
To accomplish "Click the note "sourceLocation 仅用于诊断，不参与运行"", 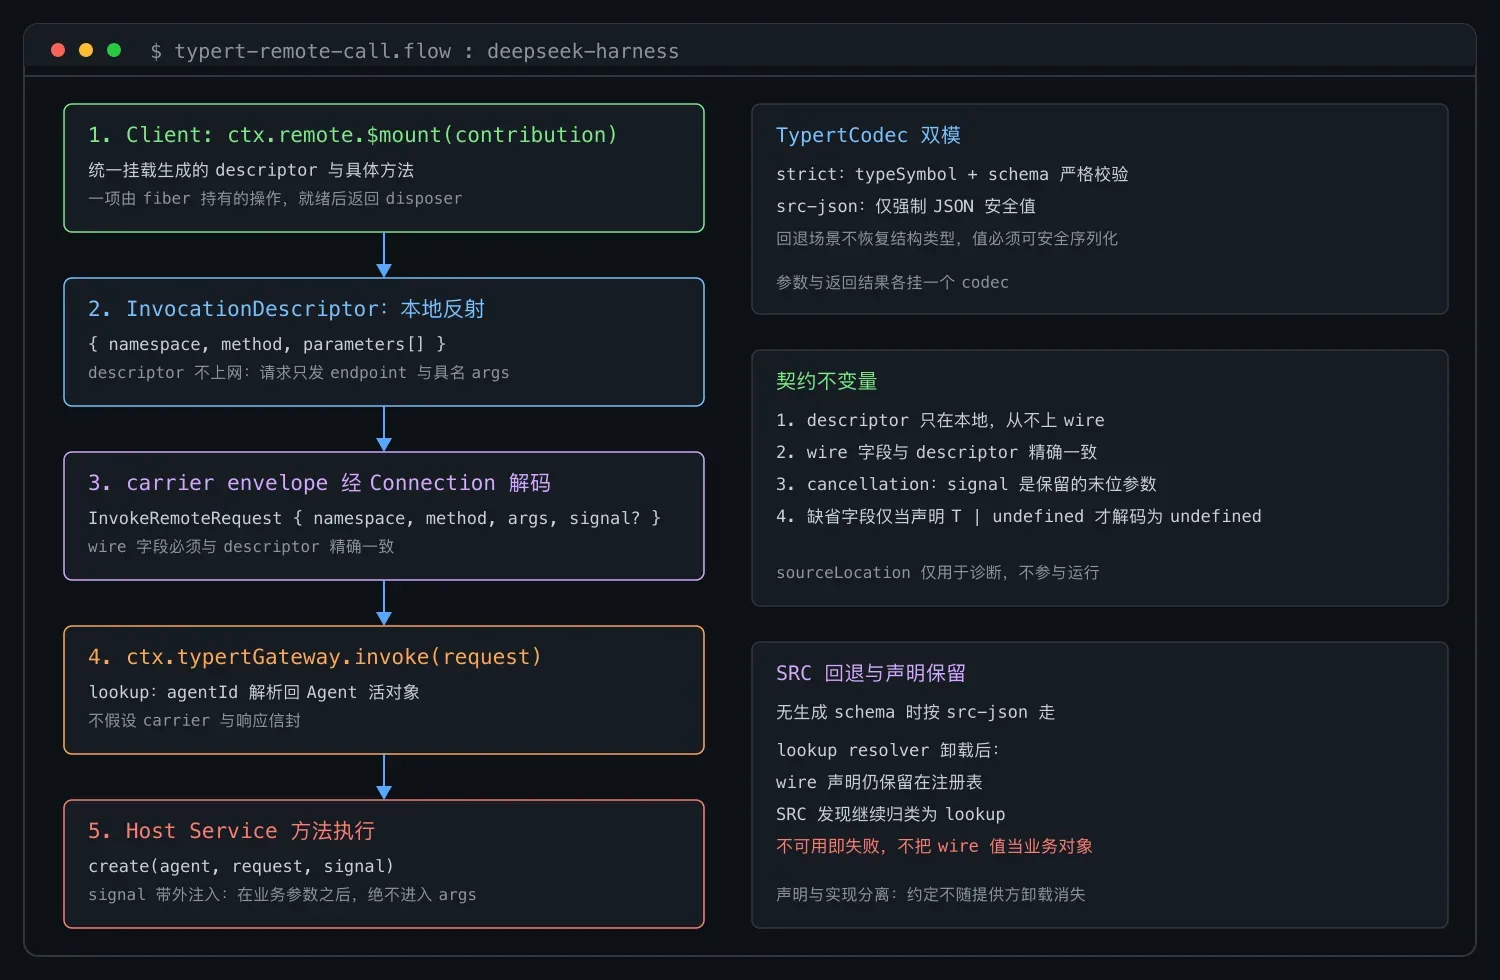I will [938, 572].
